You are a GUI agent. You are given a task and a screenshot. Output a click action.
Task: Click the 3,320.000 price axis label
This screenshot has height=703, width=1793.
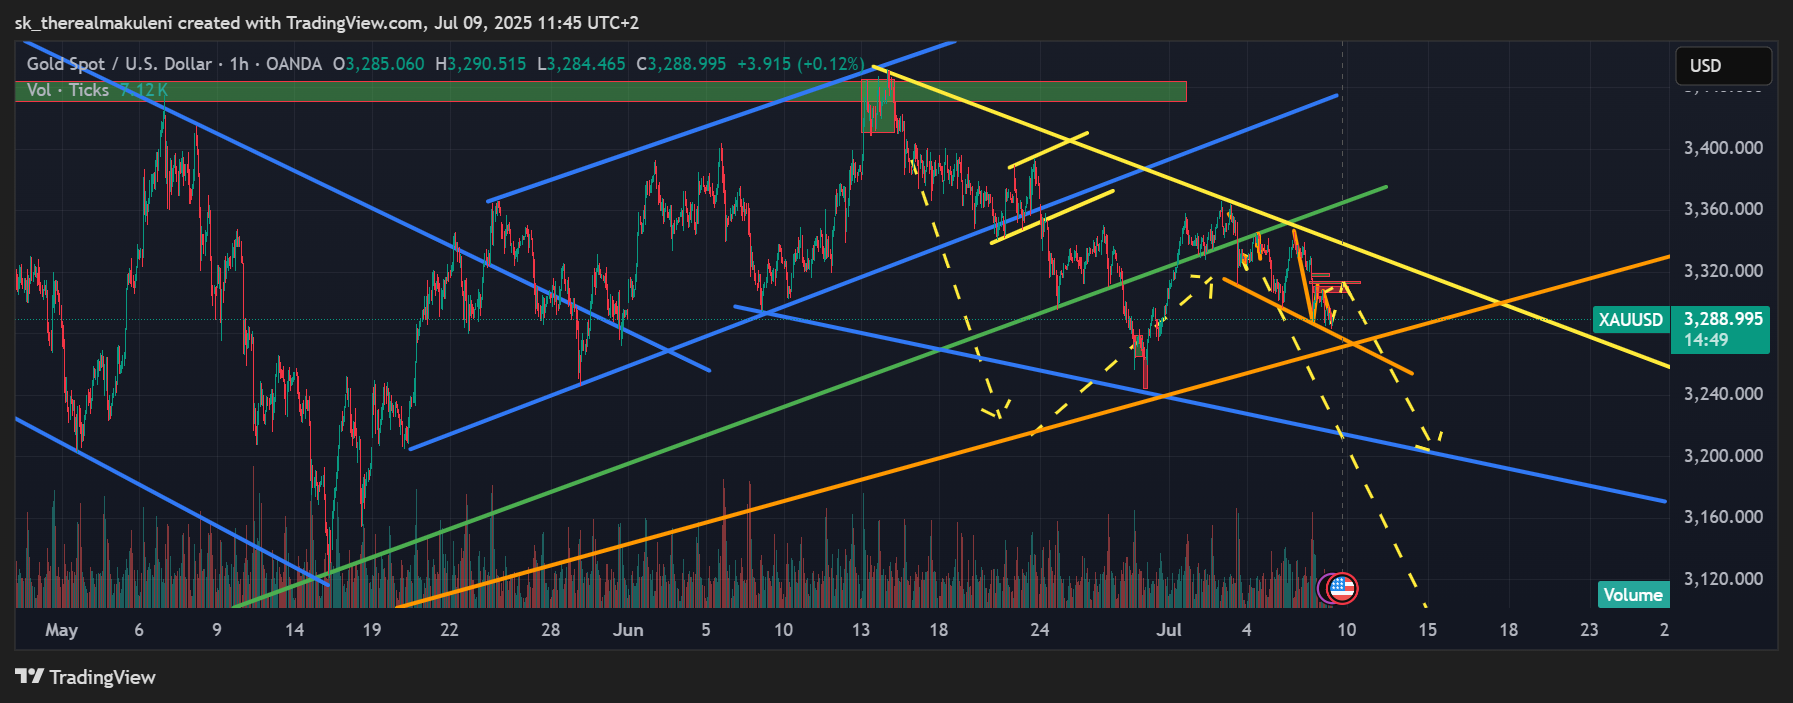(x=1723, y=271)
